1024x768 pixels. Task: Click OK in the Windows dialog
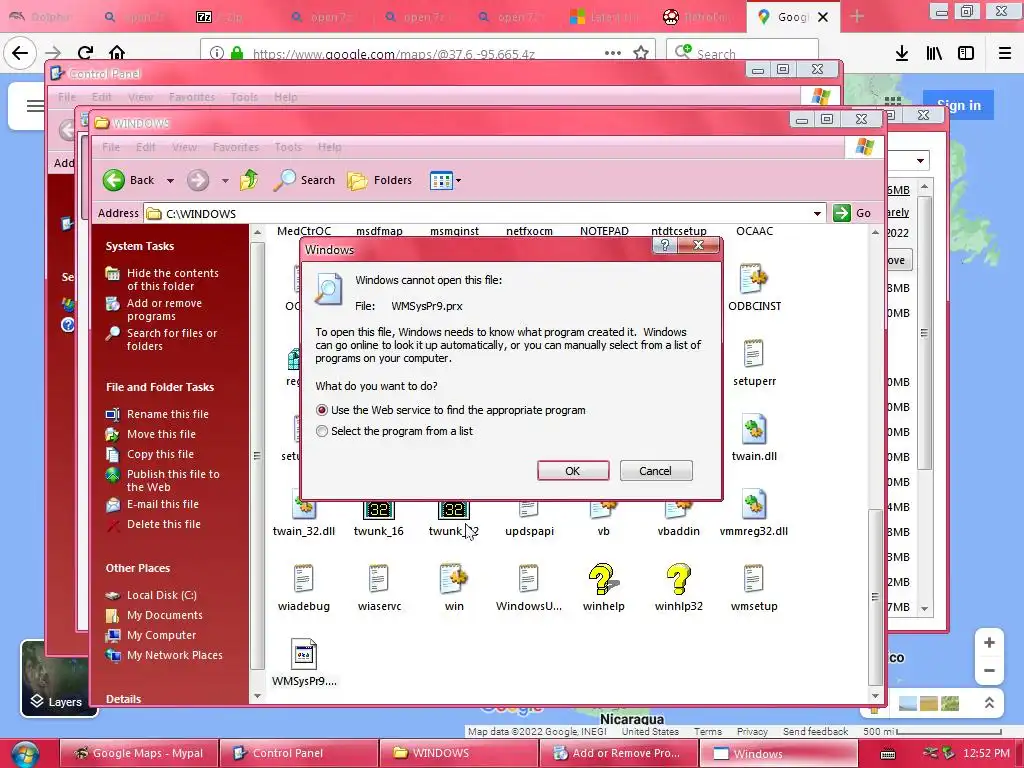tap(573, 471)
